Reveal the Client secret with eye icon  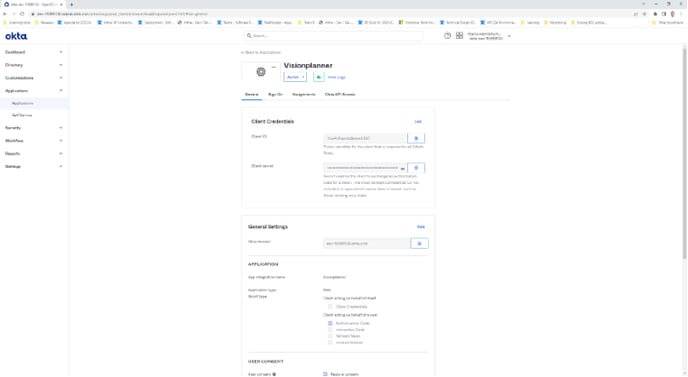(402, 168)
